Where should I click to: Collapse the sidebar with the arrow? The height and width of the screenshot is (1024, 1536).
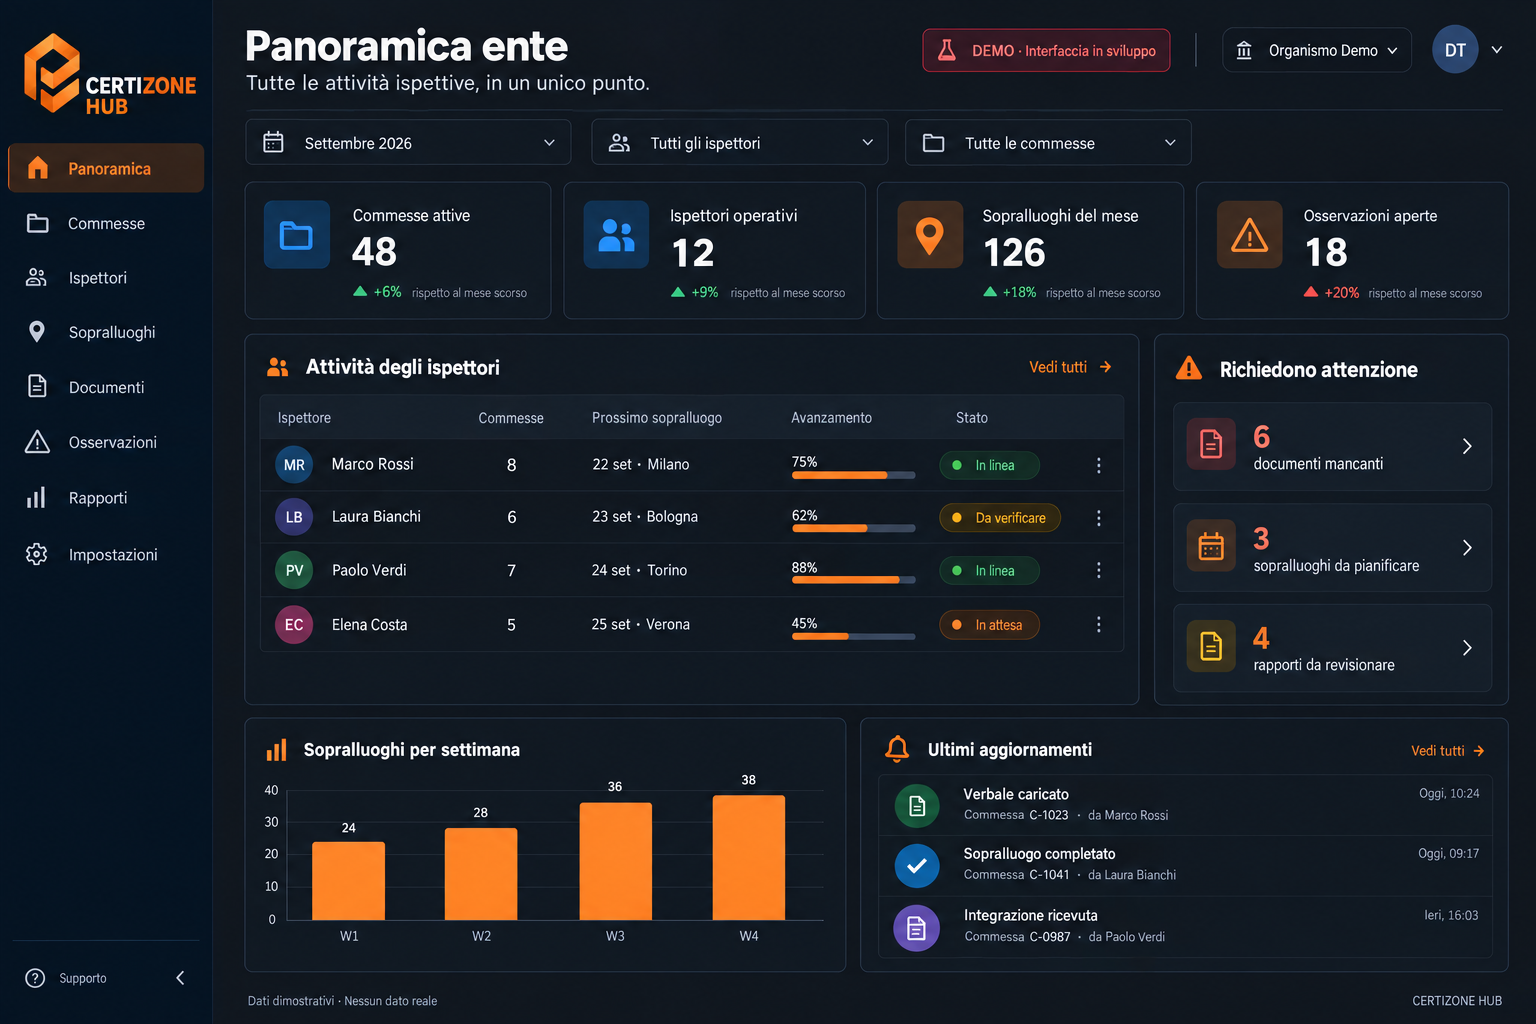[x=180, y=978]
